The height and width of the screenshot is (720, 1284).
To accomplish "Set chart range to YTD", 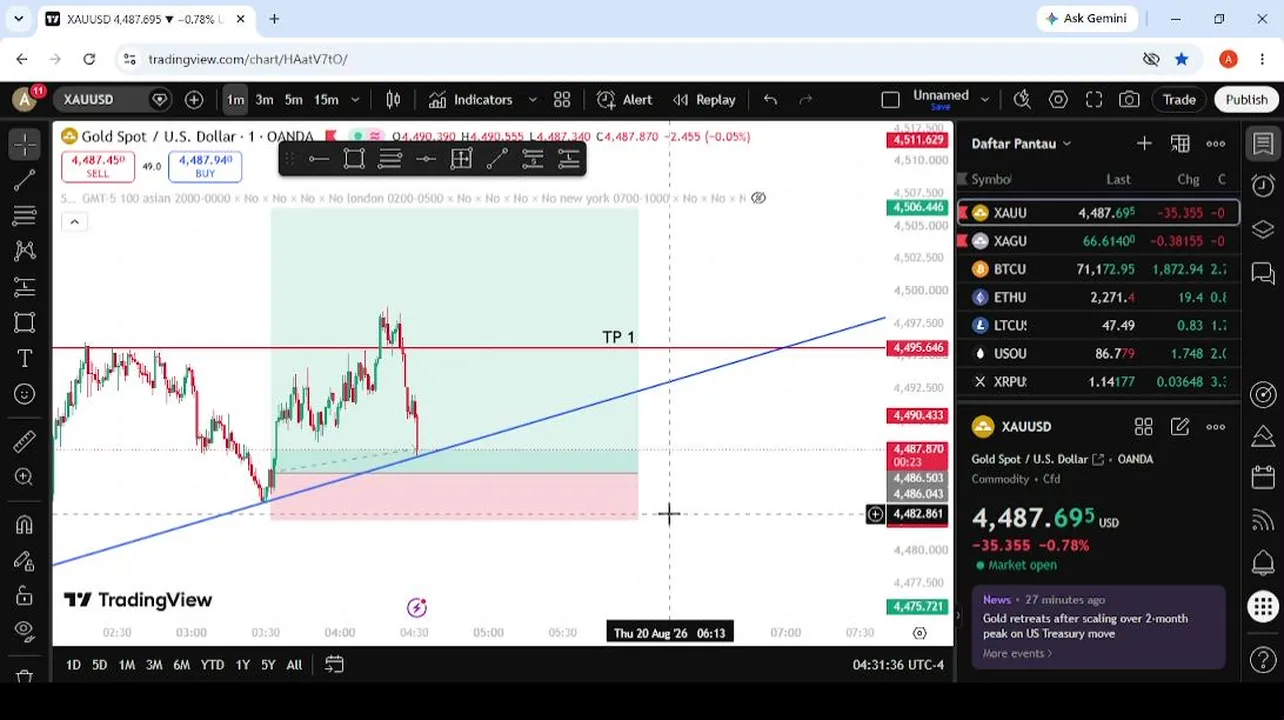I will [212, 664].
